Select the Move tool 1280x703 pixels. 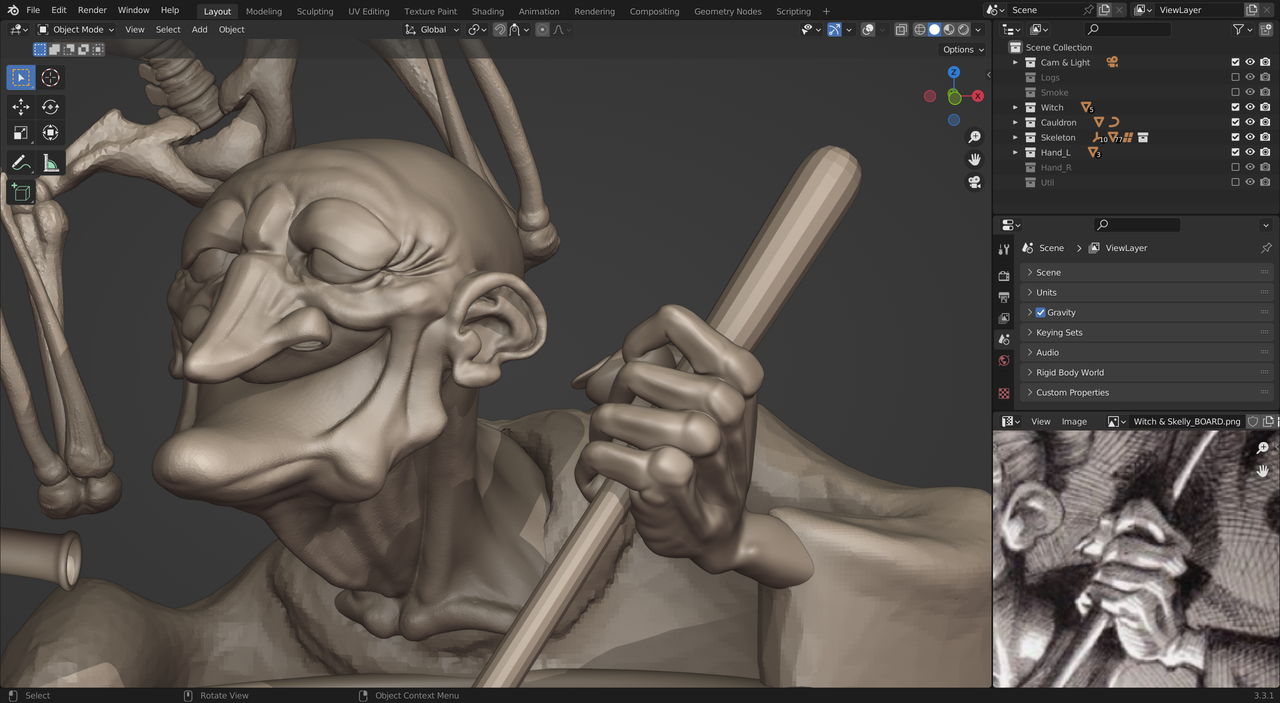(x=21, y=107)
